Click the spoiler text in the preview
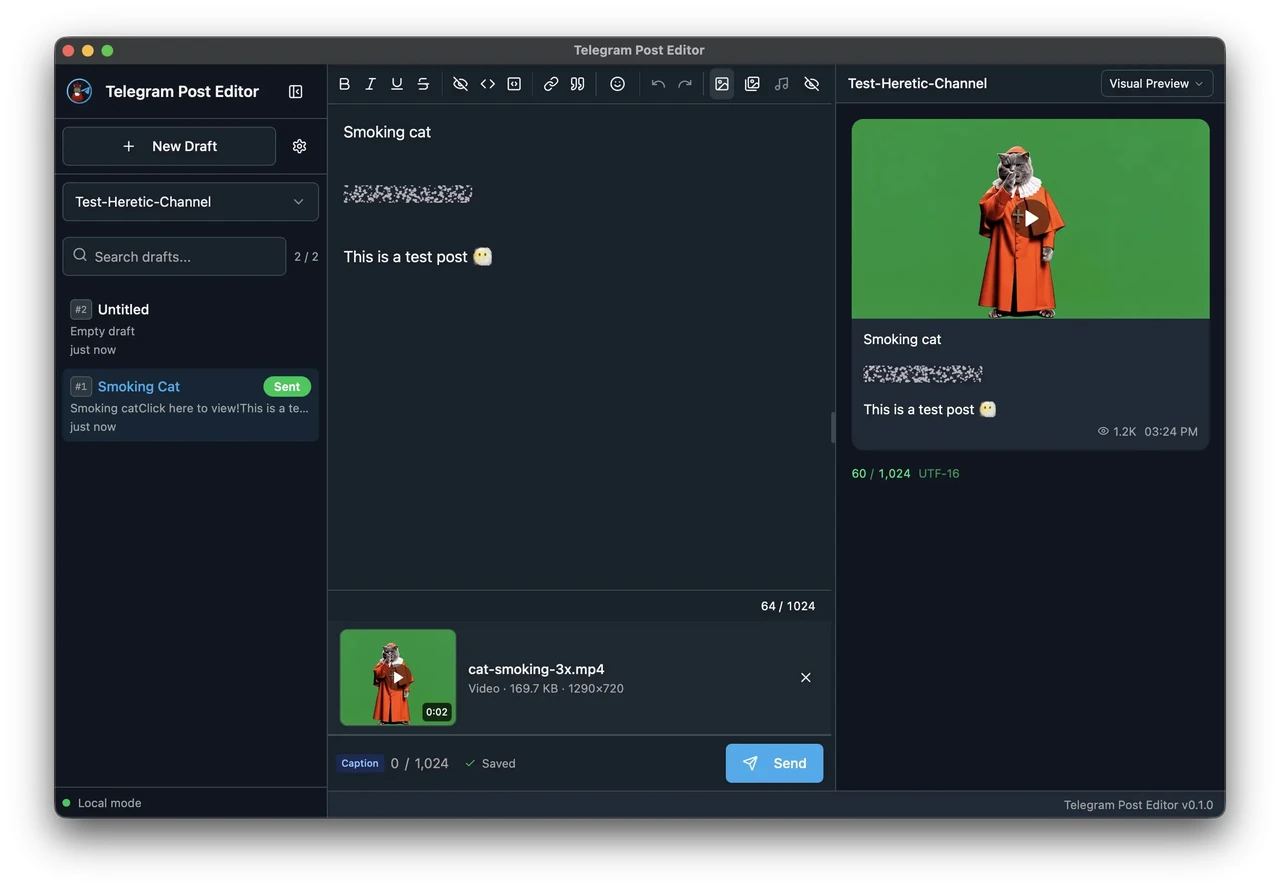 click(923, 374)
